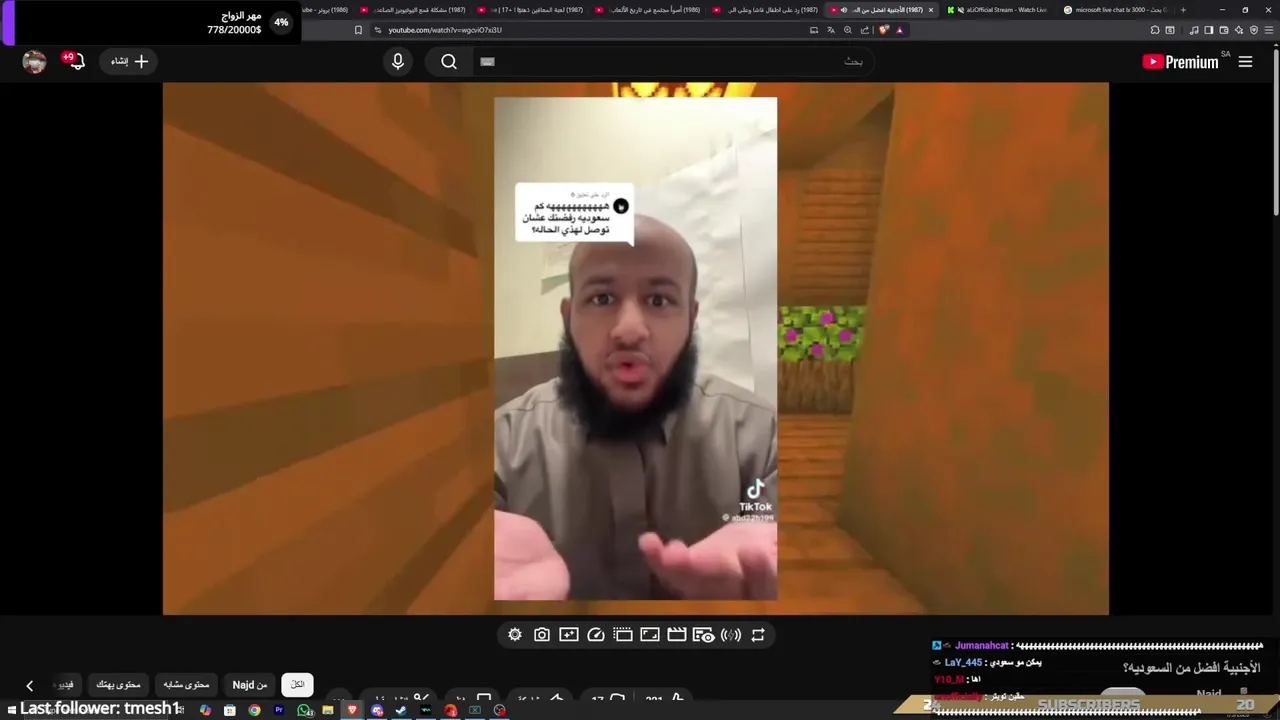Toggle loop with the repeat arrows icon
The width and height of the screenshot is (1280, 720).
pos(758,635)
